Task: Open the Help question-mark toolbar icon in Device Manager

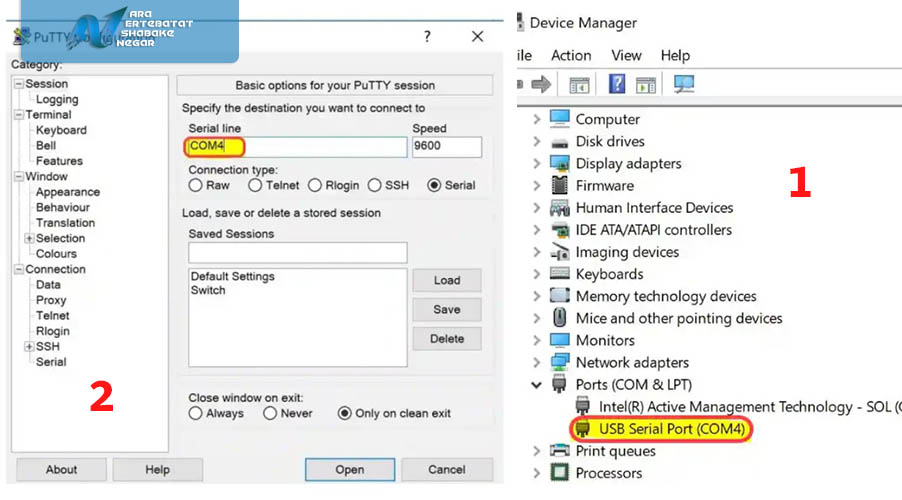Action: pos(617,84)
